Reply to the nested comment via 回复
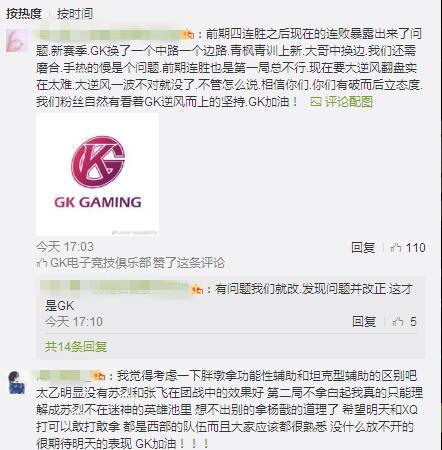Screen dimensions: 442x450 [364, 322]
